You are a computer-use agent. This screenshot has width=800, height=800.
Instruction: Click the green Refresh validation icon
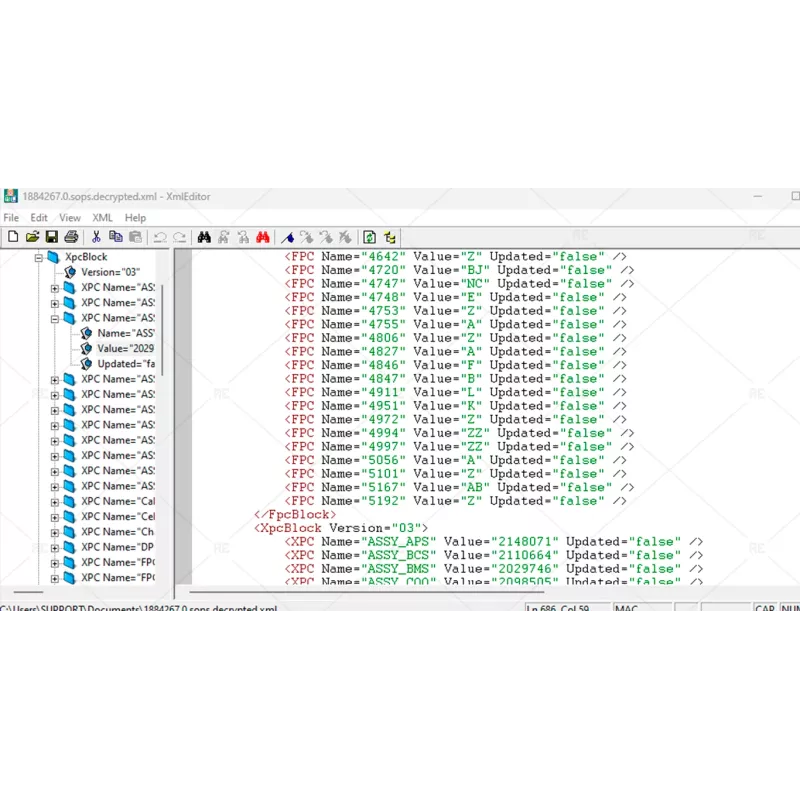369,236
